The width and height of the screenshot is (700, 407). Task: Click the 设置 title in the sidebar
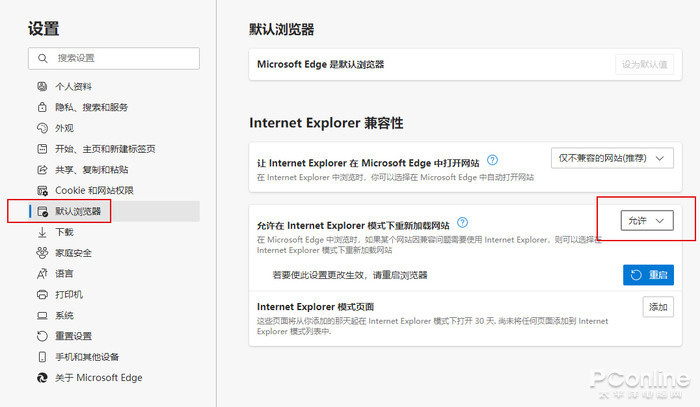point(43,29)
